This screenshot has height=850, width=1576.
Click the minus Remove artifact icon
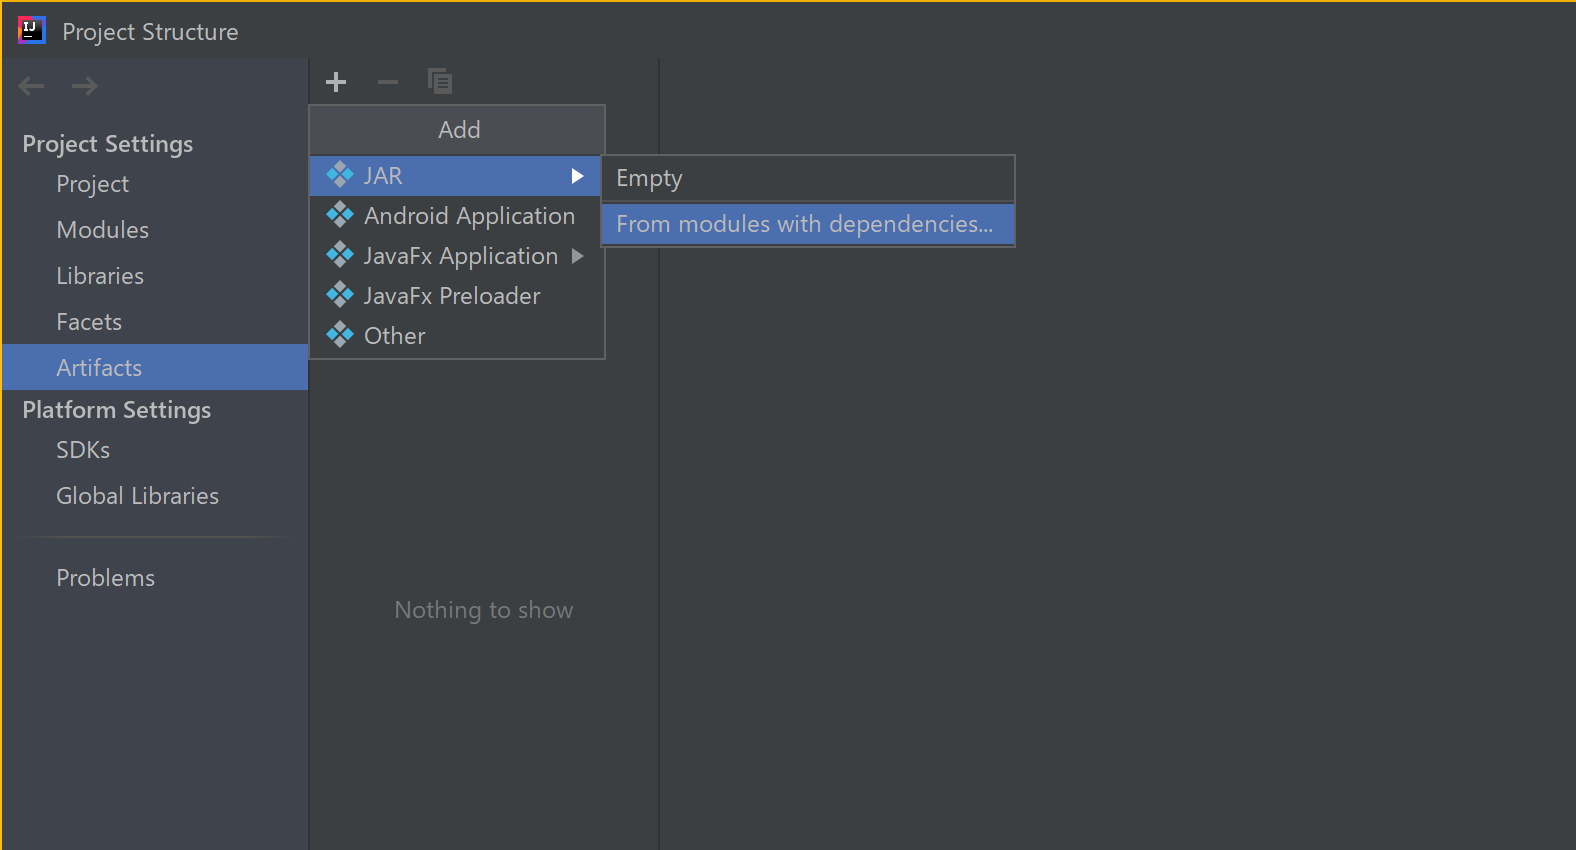388,82
